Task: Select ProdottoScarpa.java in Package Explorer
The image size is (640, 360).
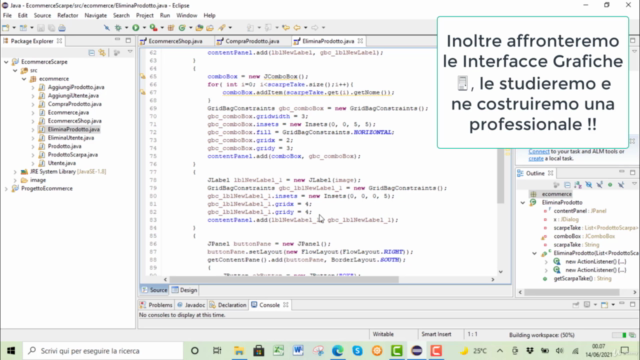Action: click(73, 155)
